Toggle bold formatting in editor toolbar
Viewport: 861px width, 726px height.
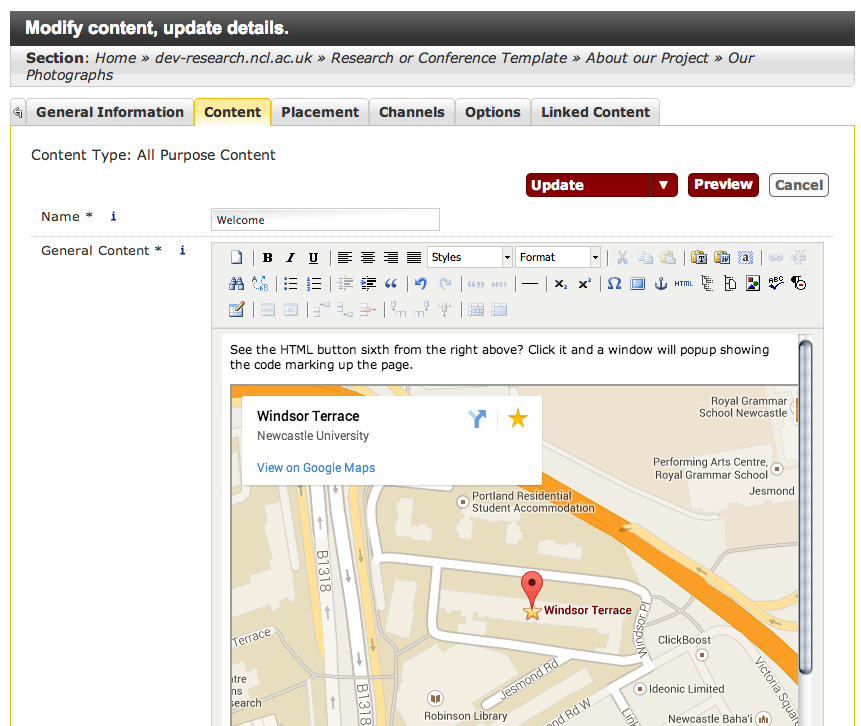tap(268, 258)
